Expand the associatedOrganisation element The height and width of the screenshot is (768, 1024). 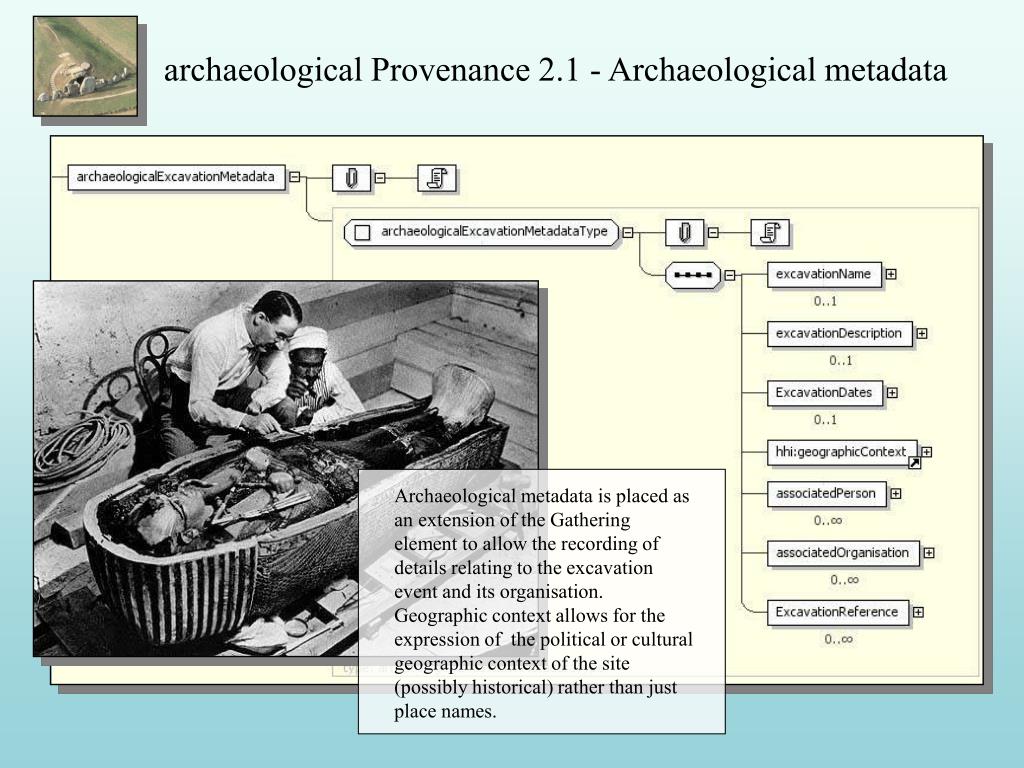pyautogui.click(x=929, y=553)
